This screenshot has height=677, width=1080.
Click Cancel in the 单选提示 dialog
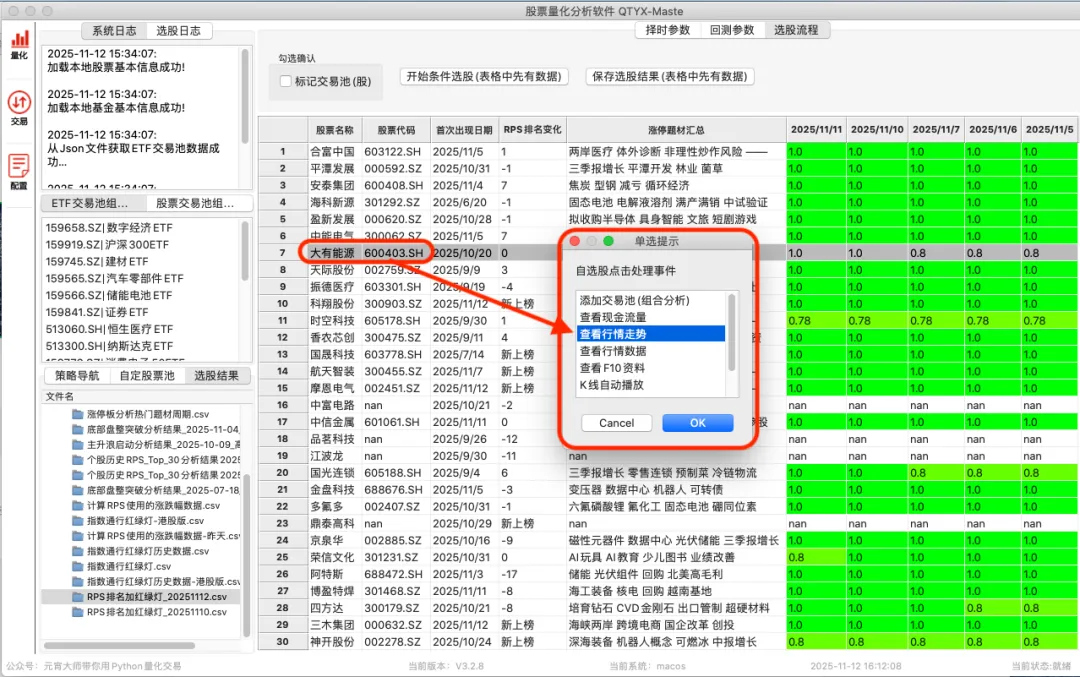[x=616, y=423]
